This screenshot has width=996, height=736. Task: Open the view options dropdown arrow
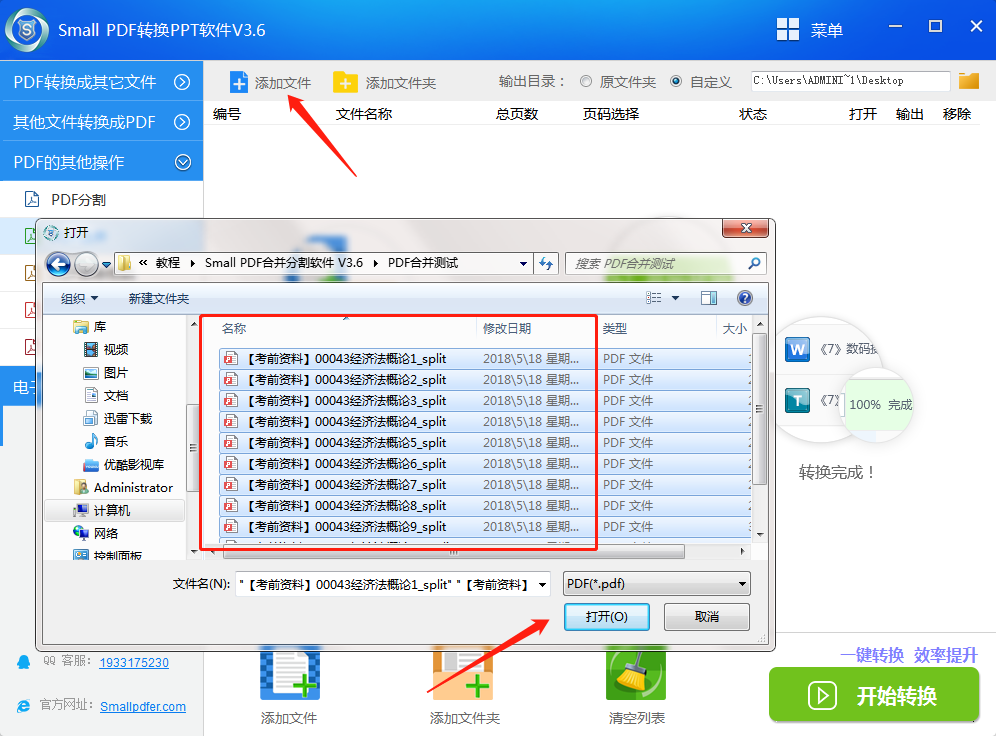675,298
